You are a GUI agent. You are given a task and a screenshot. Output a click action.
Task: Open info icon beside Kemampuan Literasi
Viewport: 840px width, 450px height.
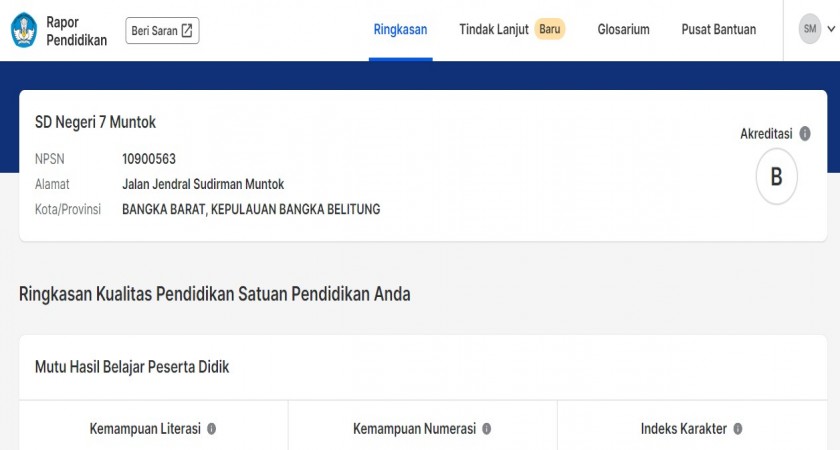(211, 429)
